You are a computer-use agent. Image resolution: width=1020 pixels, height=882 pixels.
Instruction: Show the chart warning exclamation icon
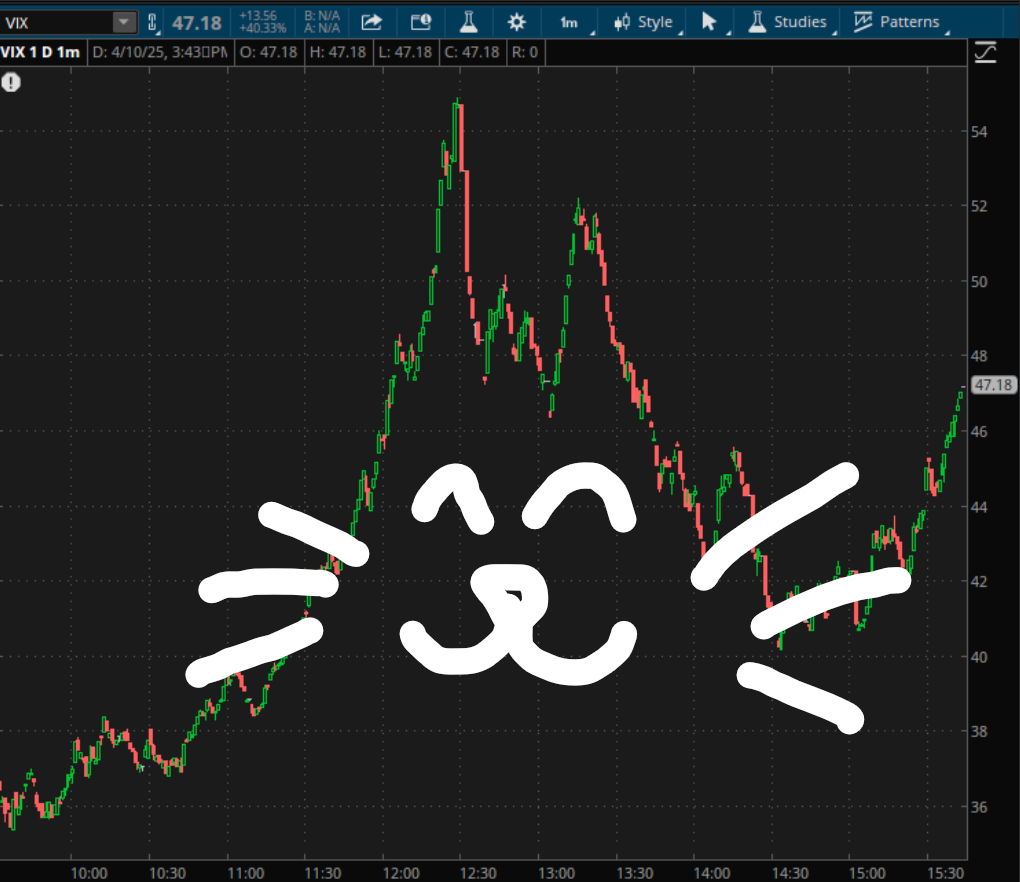coord(11,83)
